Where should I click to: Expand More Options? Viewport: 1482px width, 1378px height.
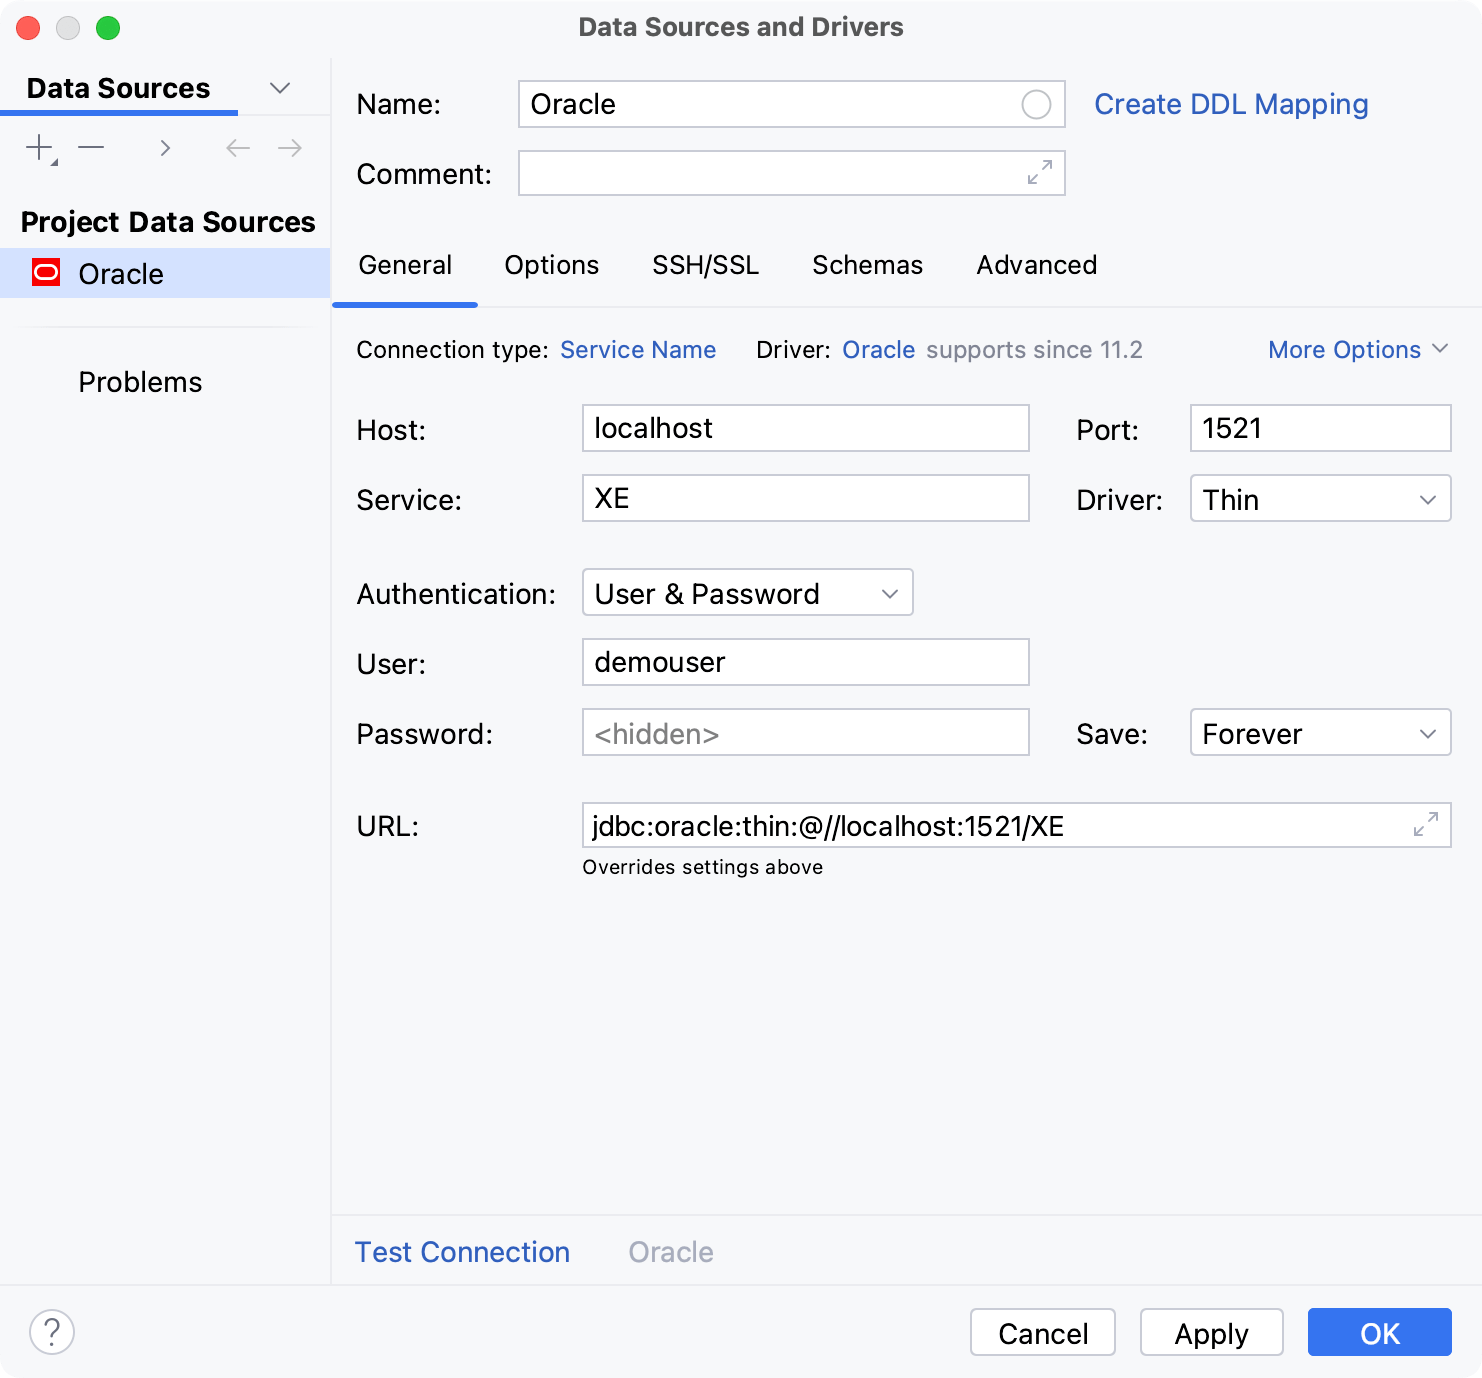[x=1356, y=349]
